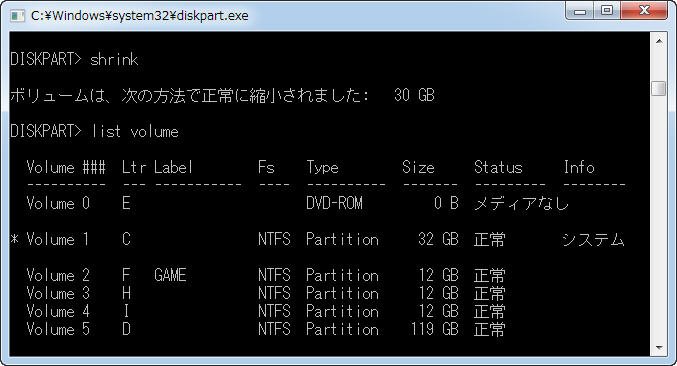Minimize the diskpart window

(x=580, y=11)
